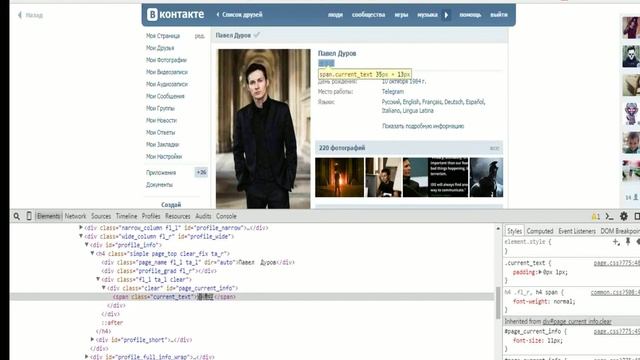This screenshot has height=360, width=640.
Task: Open Мои Настройки in sidebar
Action: pos(164,156)
